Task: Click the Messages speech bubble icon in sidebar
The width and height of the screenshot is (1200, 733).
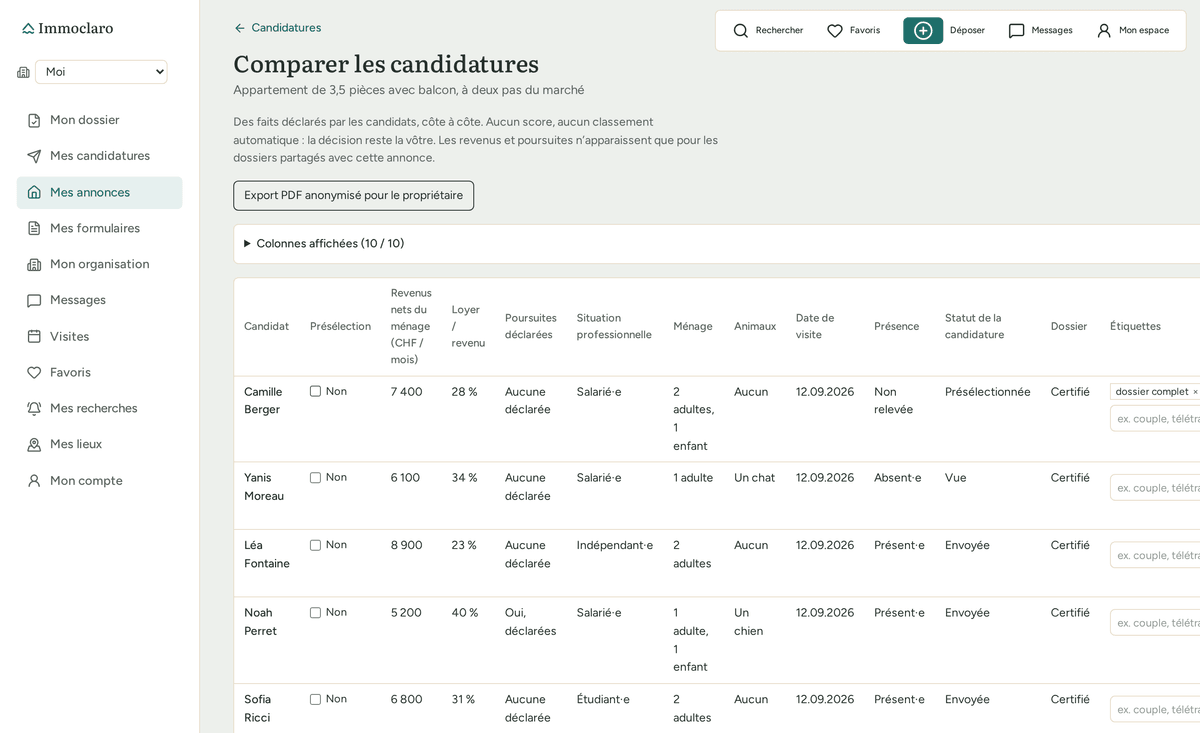Action: coord(34,300)
